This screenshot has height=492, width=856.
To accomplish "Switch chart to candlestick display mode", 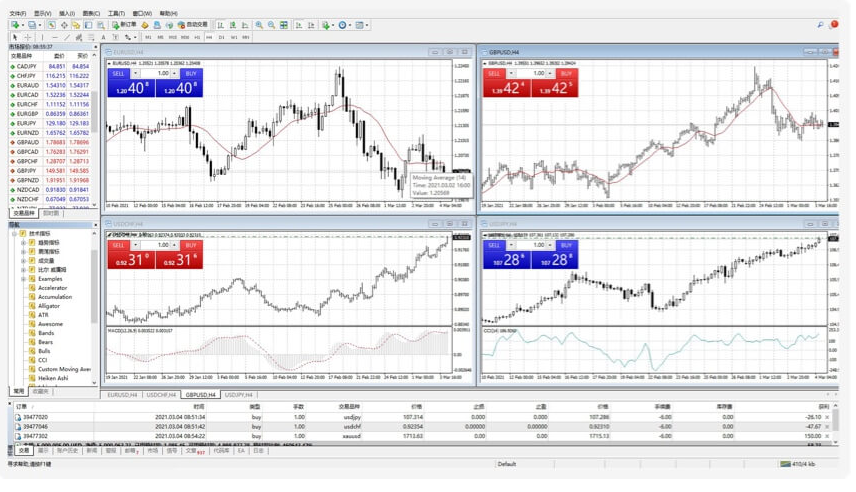I will pyautogui.click(x=233, y=25).
